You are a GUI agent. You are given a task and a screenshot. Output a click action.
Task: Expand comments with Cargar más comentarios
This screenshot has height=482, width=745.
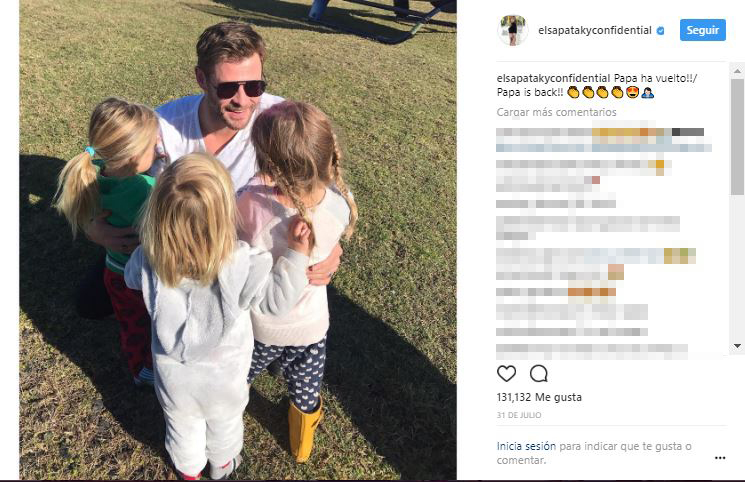point(556,112)
